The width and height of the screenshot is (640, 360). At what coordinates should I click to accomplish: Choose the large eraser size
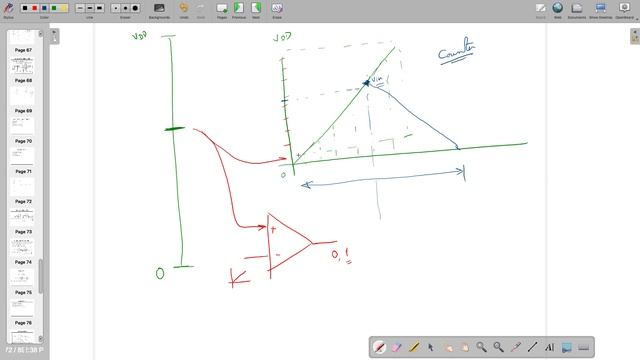tap(135, 8)
